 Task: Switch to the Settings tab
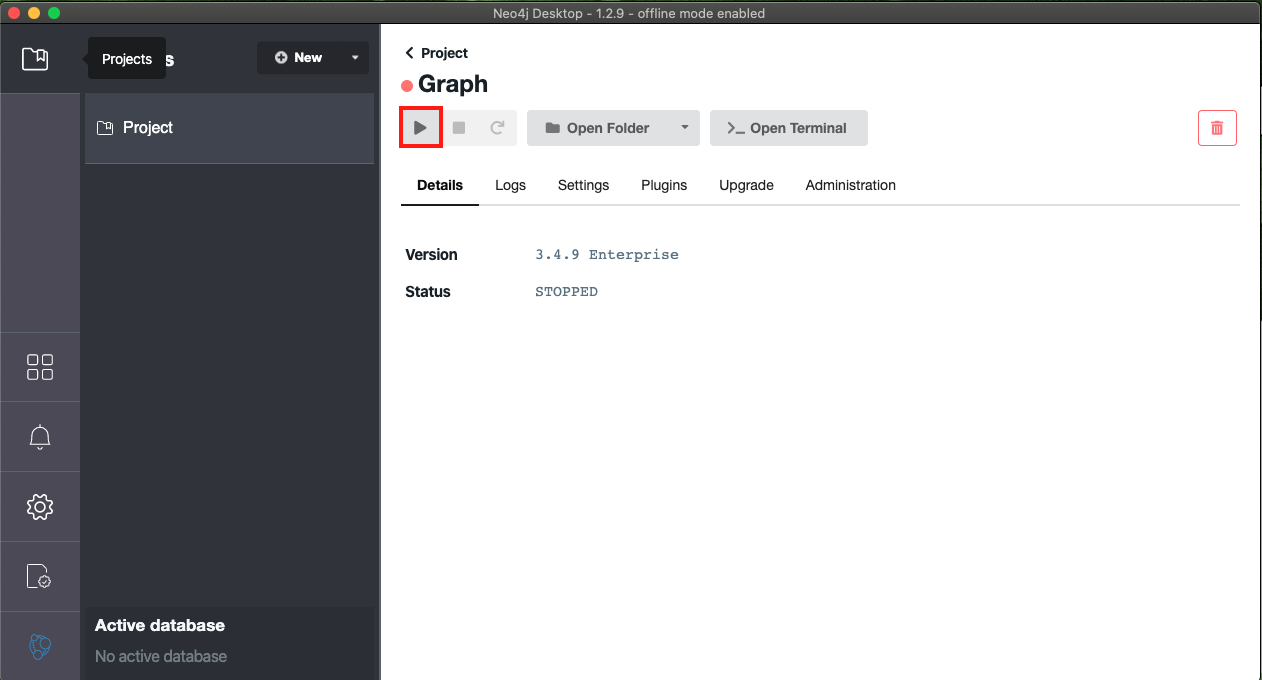[x=583, y=185]
